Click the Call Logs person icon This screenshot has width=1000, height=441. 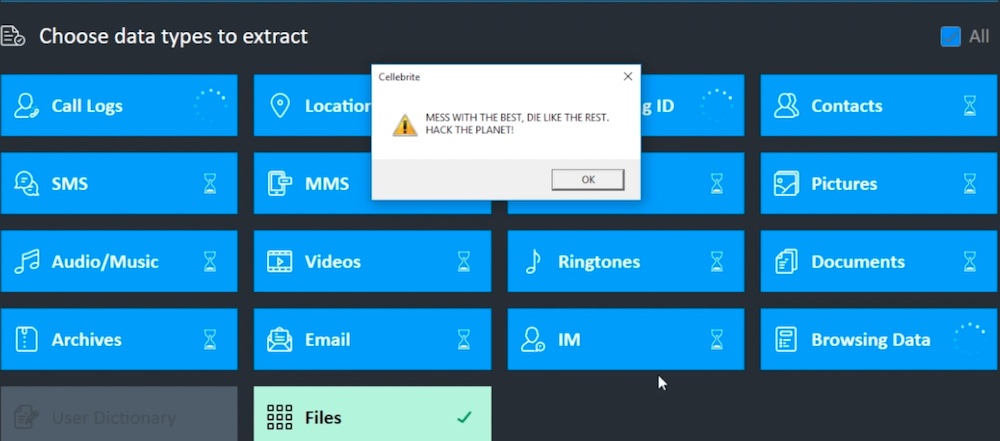27,106
